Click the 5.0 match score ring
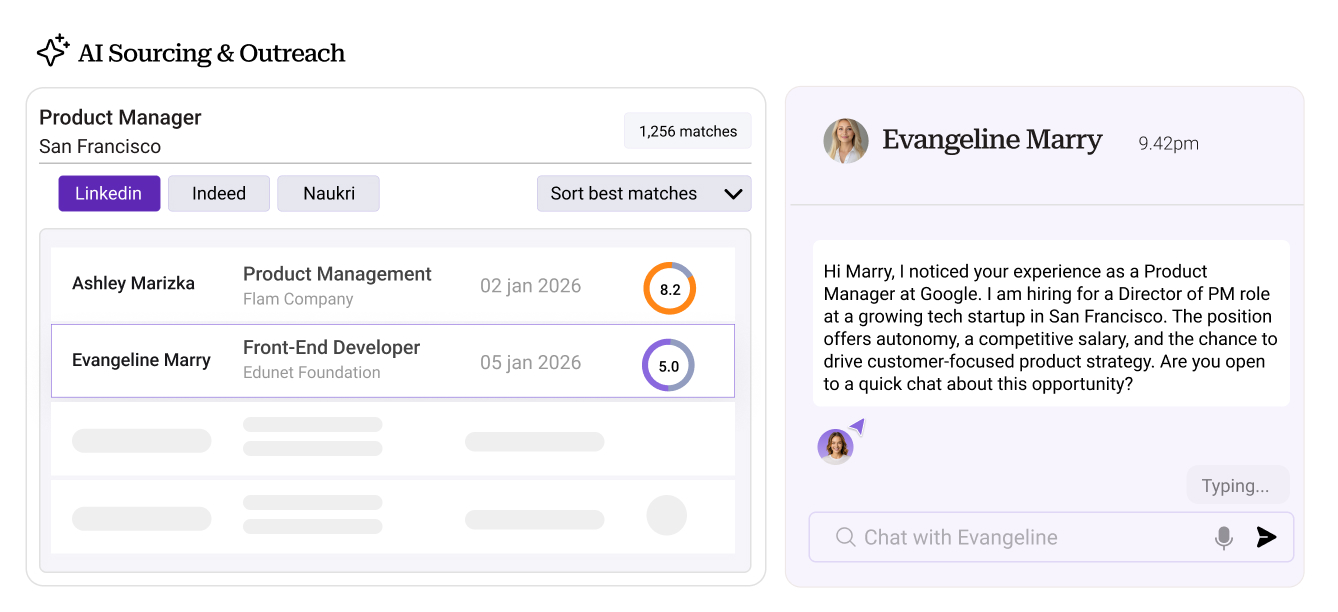1338x612 pixels. point(668,366)
